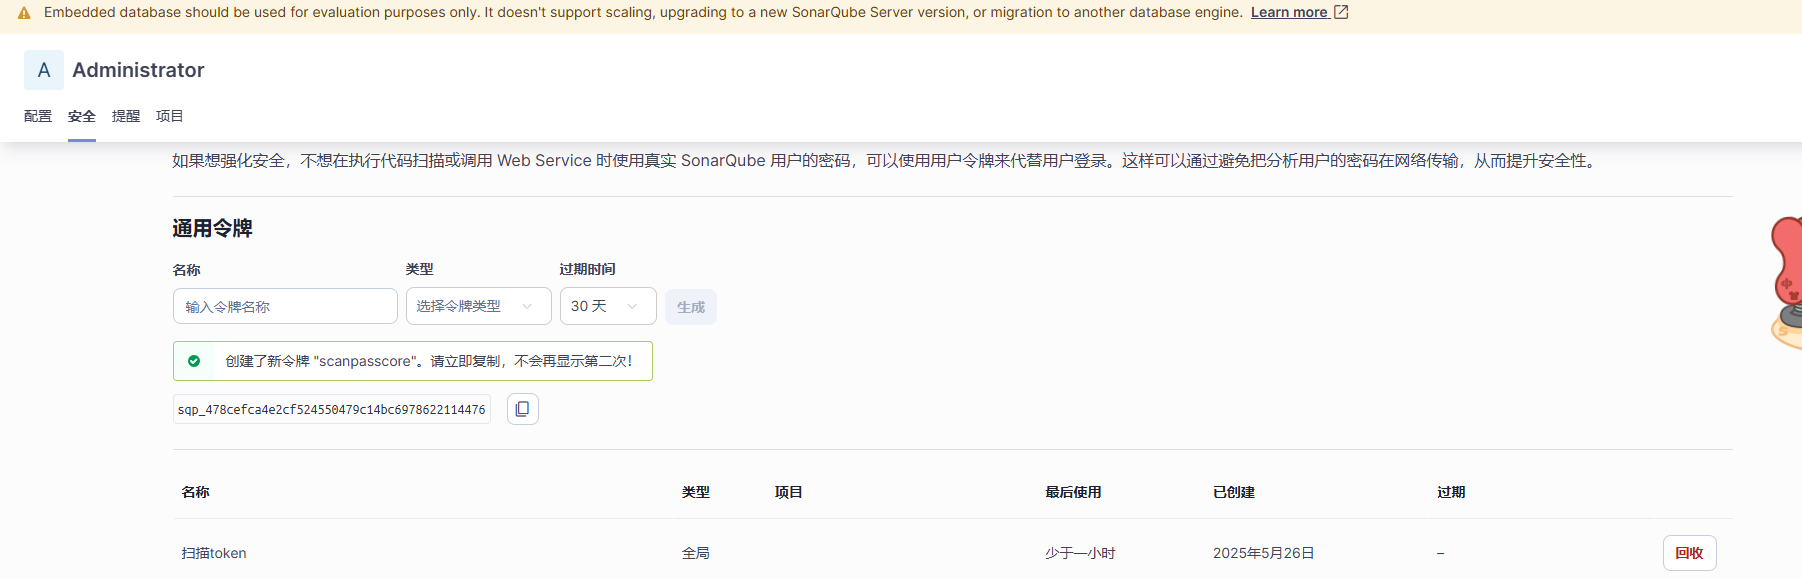The width and height of the screenshot is (1802, 579).
Task: Open the 选择令牌类型 dropdown
Action: click(478, 306)
